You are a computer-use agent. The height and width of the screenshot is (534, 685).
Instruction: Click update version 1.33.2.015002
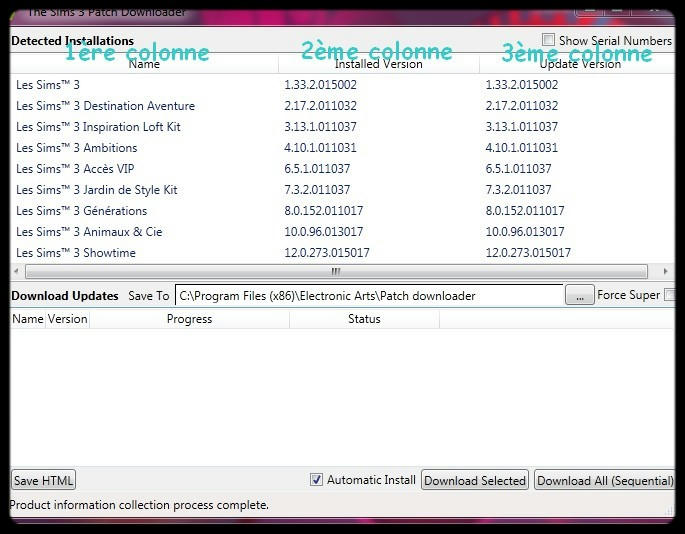(x=522, y=85)
